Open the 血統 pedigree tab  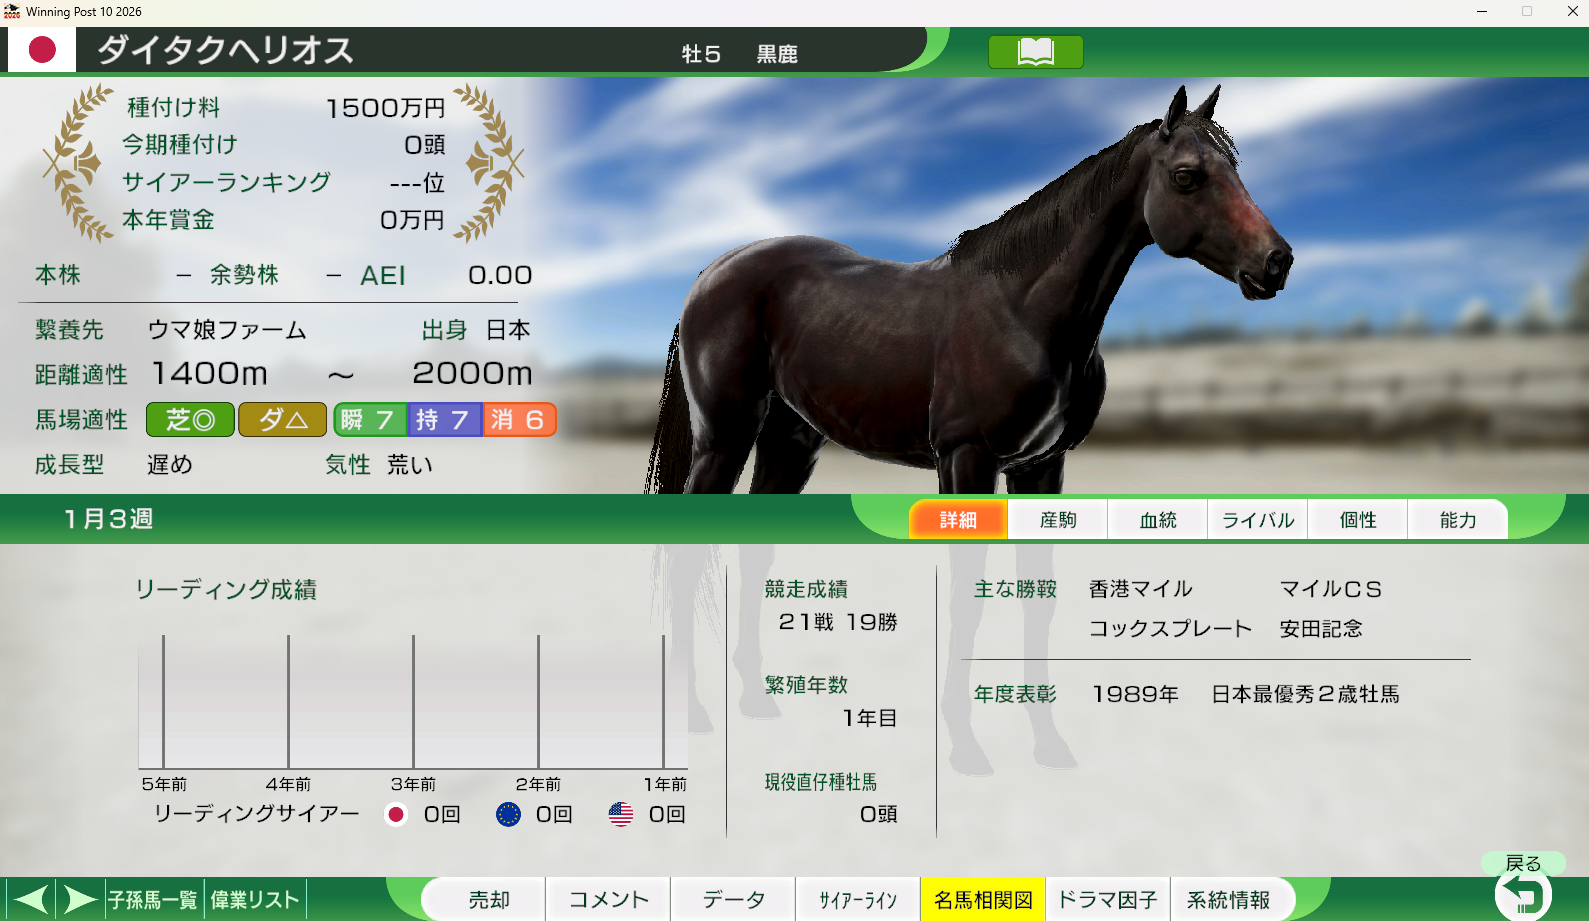click(1158, 520)
